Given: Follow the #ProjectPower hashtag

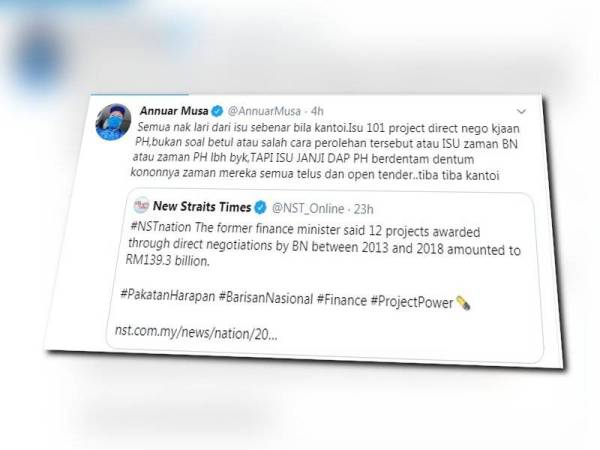Looking at the screenshot, I should click(x=412, y=302).
